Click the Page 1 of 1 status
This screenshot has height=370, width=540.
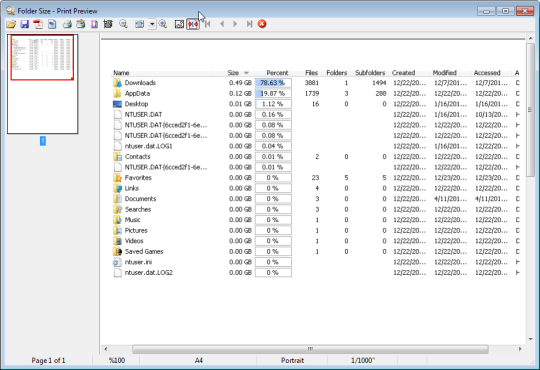[x=48, y=360]
